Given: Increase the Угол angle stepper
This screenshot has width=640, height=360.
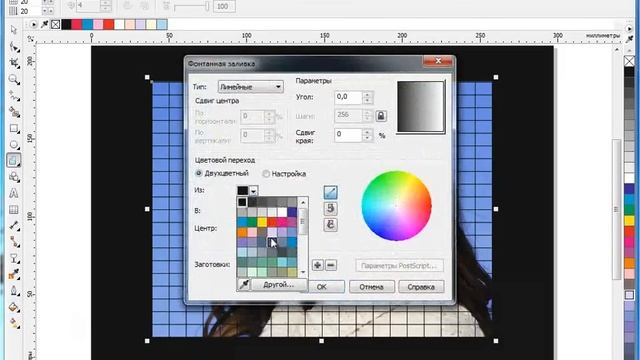Looking at the screenshot, I should pyautogui.click(x=367, y=95).
